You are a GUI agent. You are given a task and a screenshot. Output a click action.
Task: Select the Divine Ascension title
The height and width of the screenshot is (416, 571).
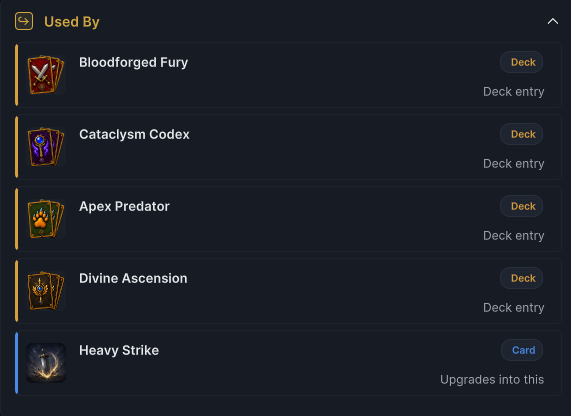133,278
